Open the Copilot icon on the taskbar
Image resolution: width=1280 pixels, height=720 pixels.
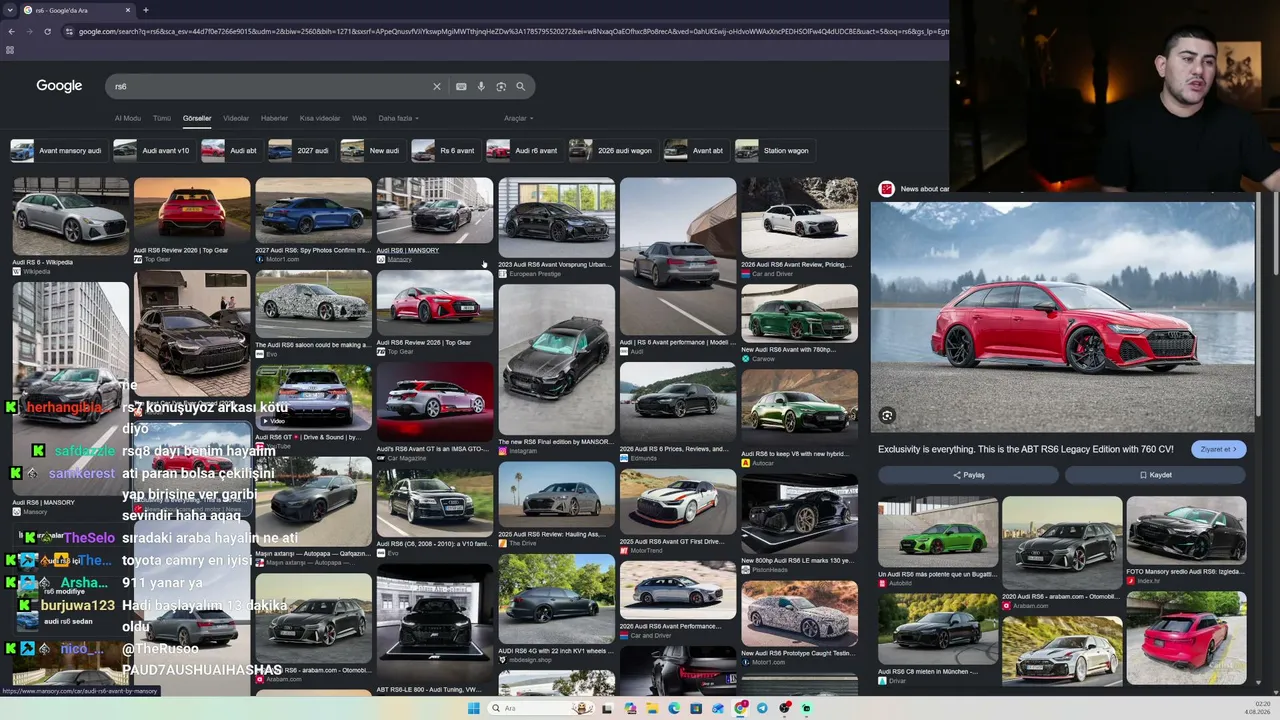click(630, 708)
